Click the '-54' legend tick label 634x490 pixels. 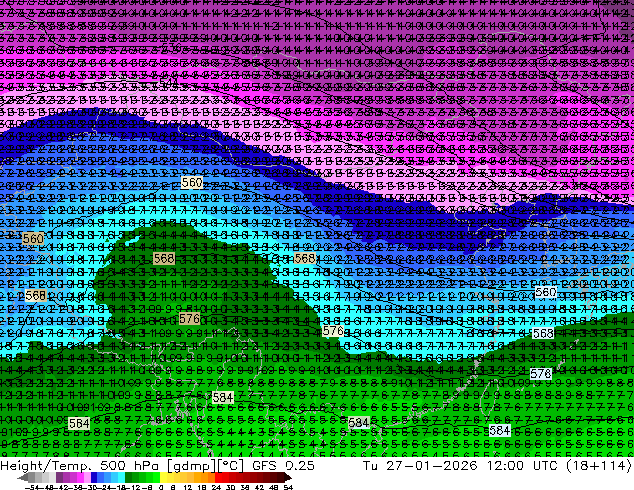[x=32, y=487]
